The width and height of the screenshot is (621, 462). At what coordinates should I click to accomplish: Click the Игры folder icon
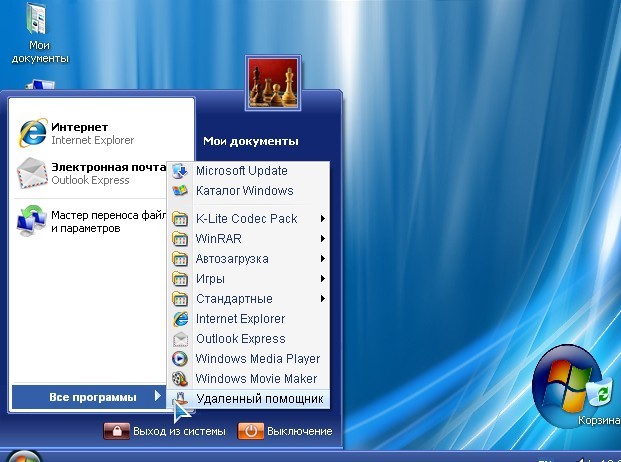(180, 279)
